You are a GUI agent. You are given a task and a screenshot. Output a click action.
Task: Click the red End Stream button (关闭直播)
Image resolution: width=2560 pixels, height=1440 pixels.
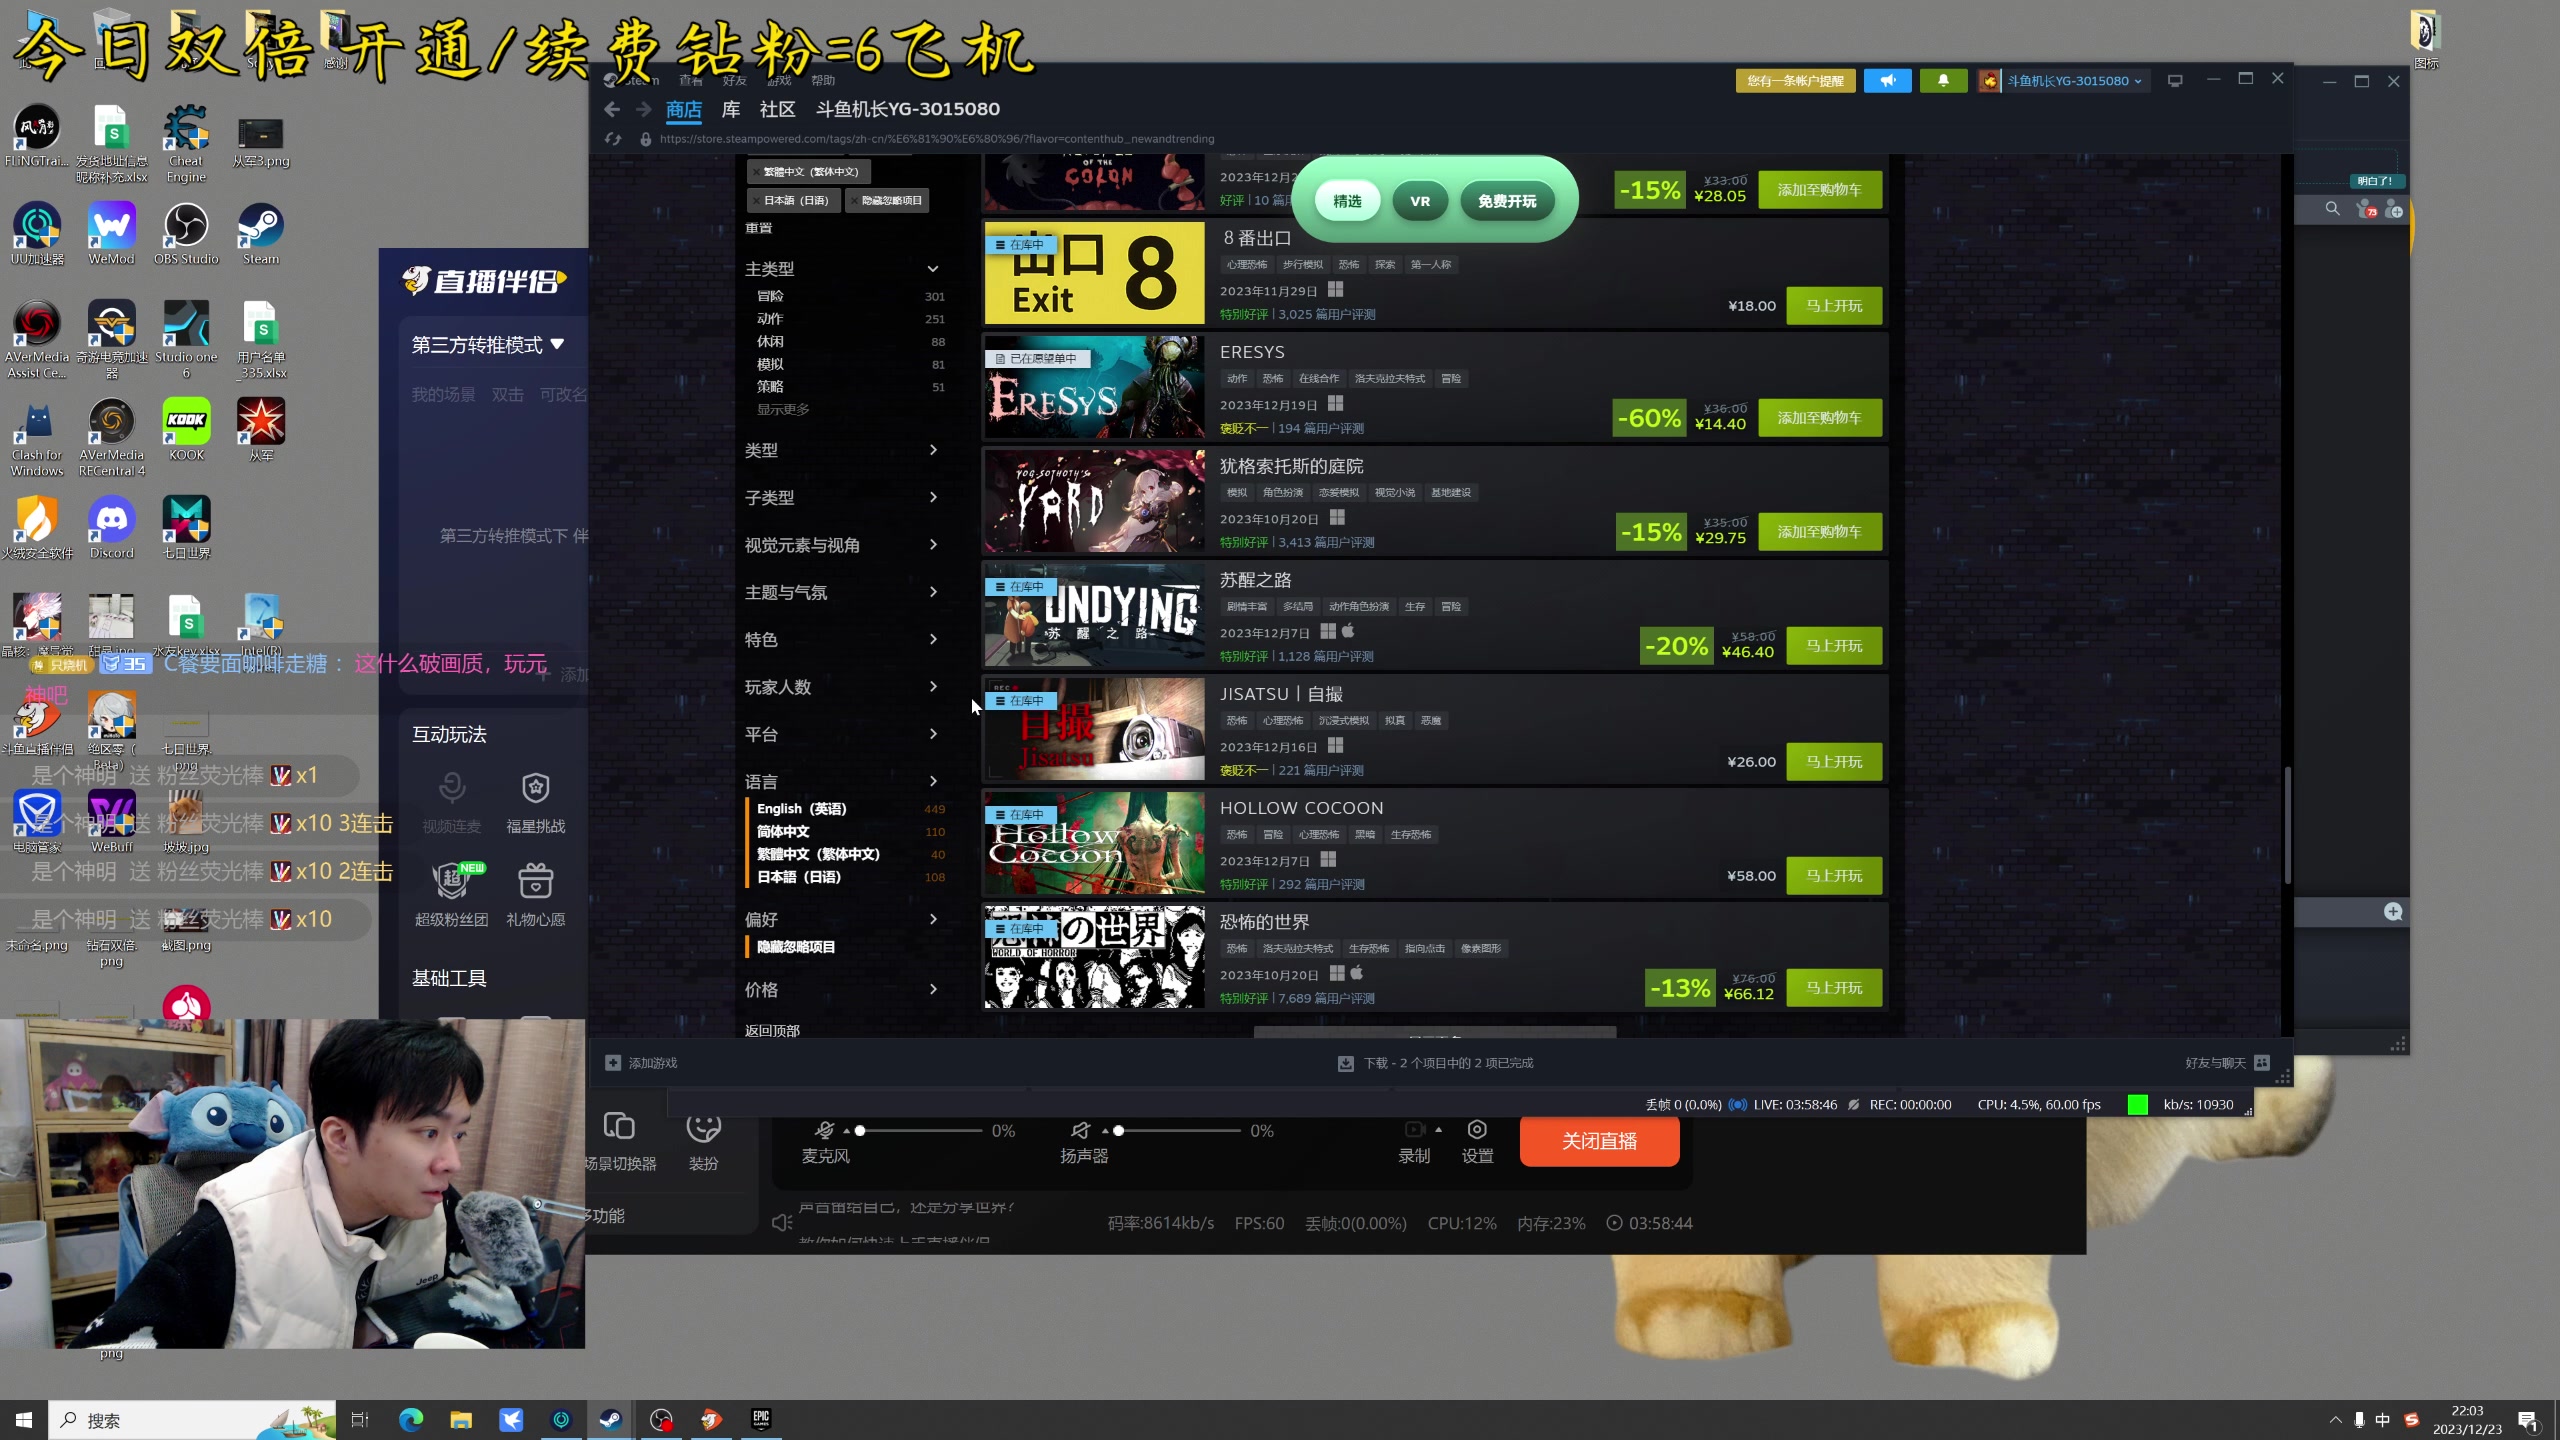coord(1598,1141)
